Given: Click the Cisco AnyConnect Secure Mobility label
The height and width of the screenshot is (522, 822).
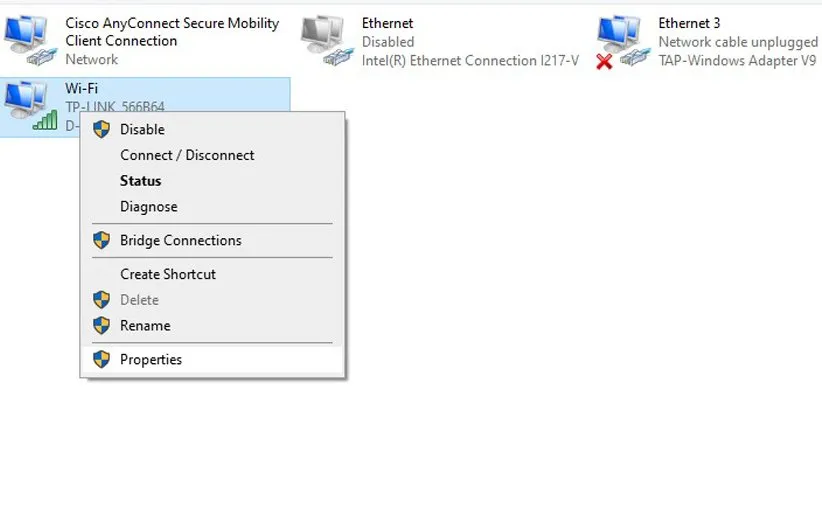Looking at the screenshot, I should tap(172, 23).
